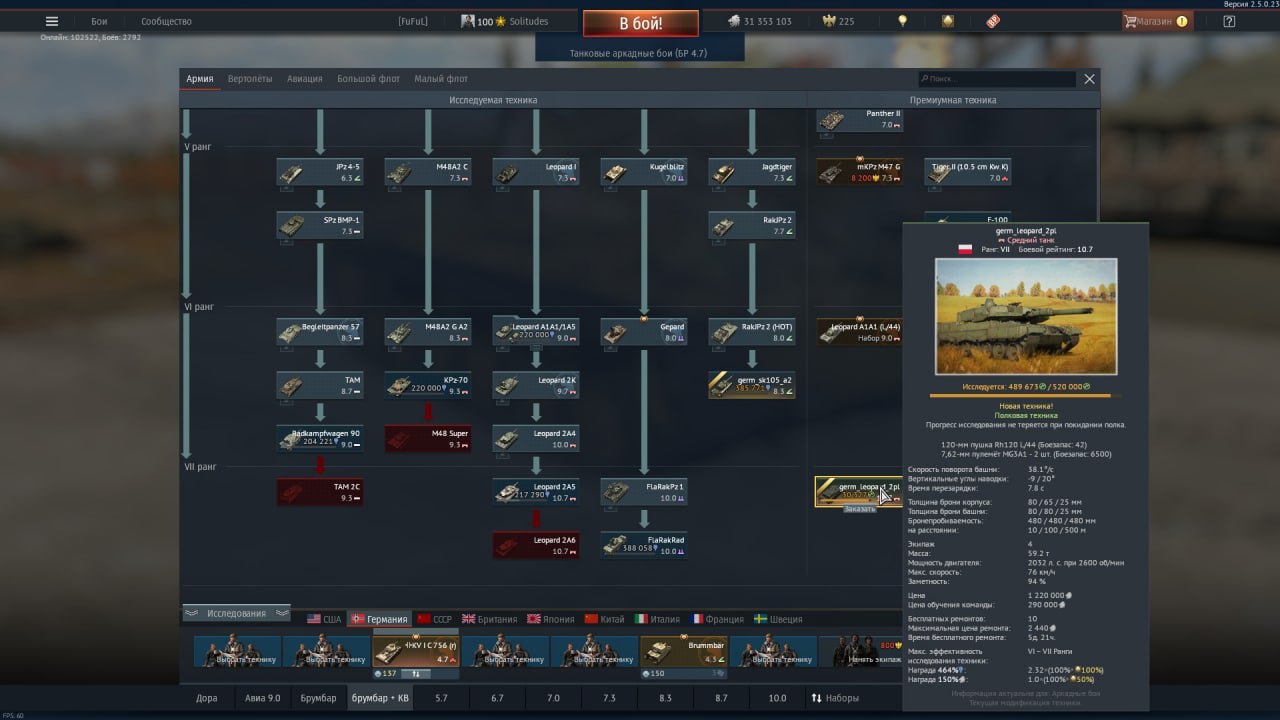
Task: Select the Leopard 2A4 card
Action: [536, 439]
